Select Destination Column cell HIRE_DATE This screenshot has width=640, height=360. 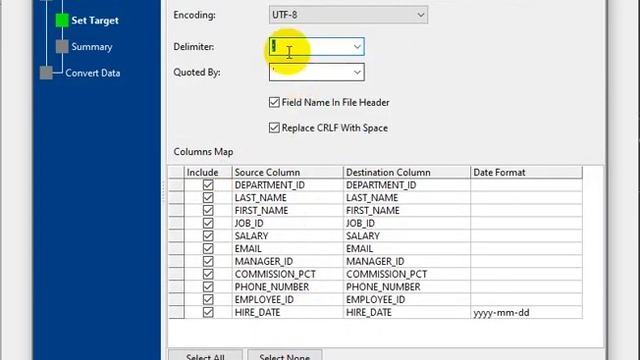pos(407,312)
